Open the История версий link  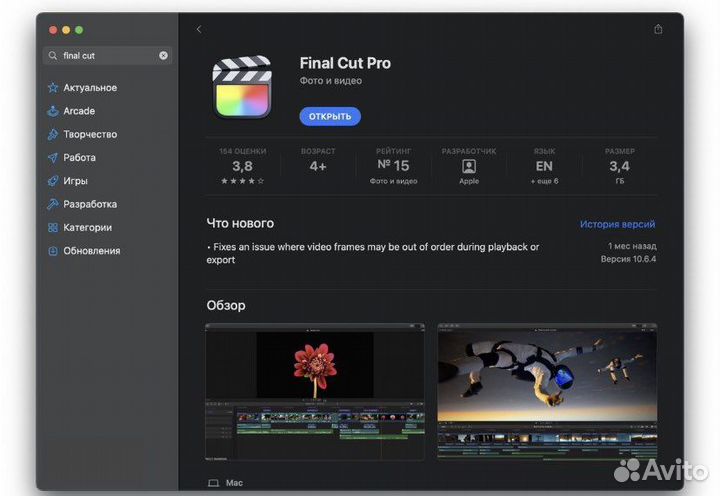tap(617, 224)
